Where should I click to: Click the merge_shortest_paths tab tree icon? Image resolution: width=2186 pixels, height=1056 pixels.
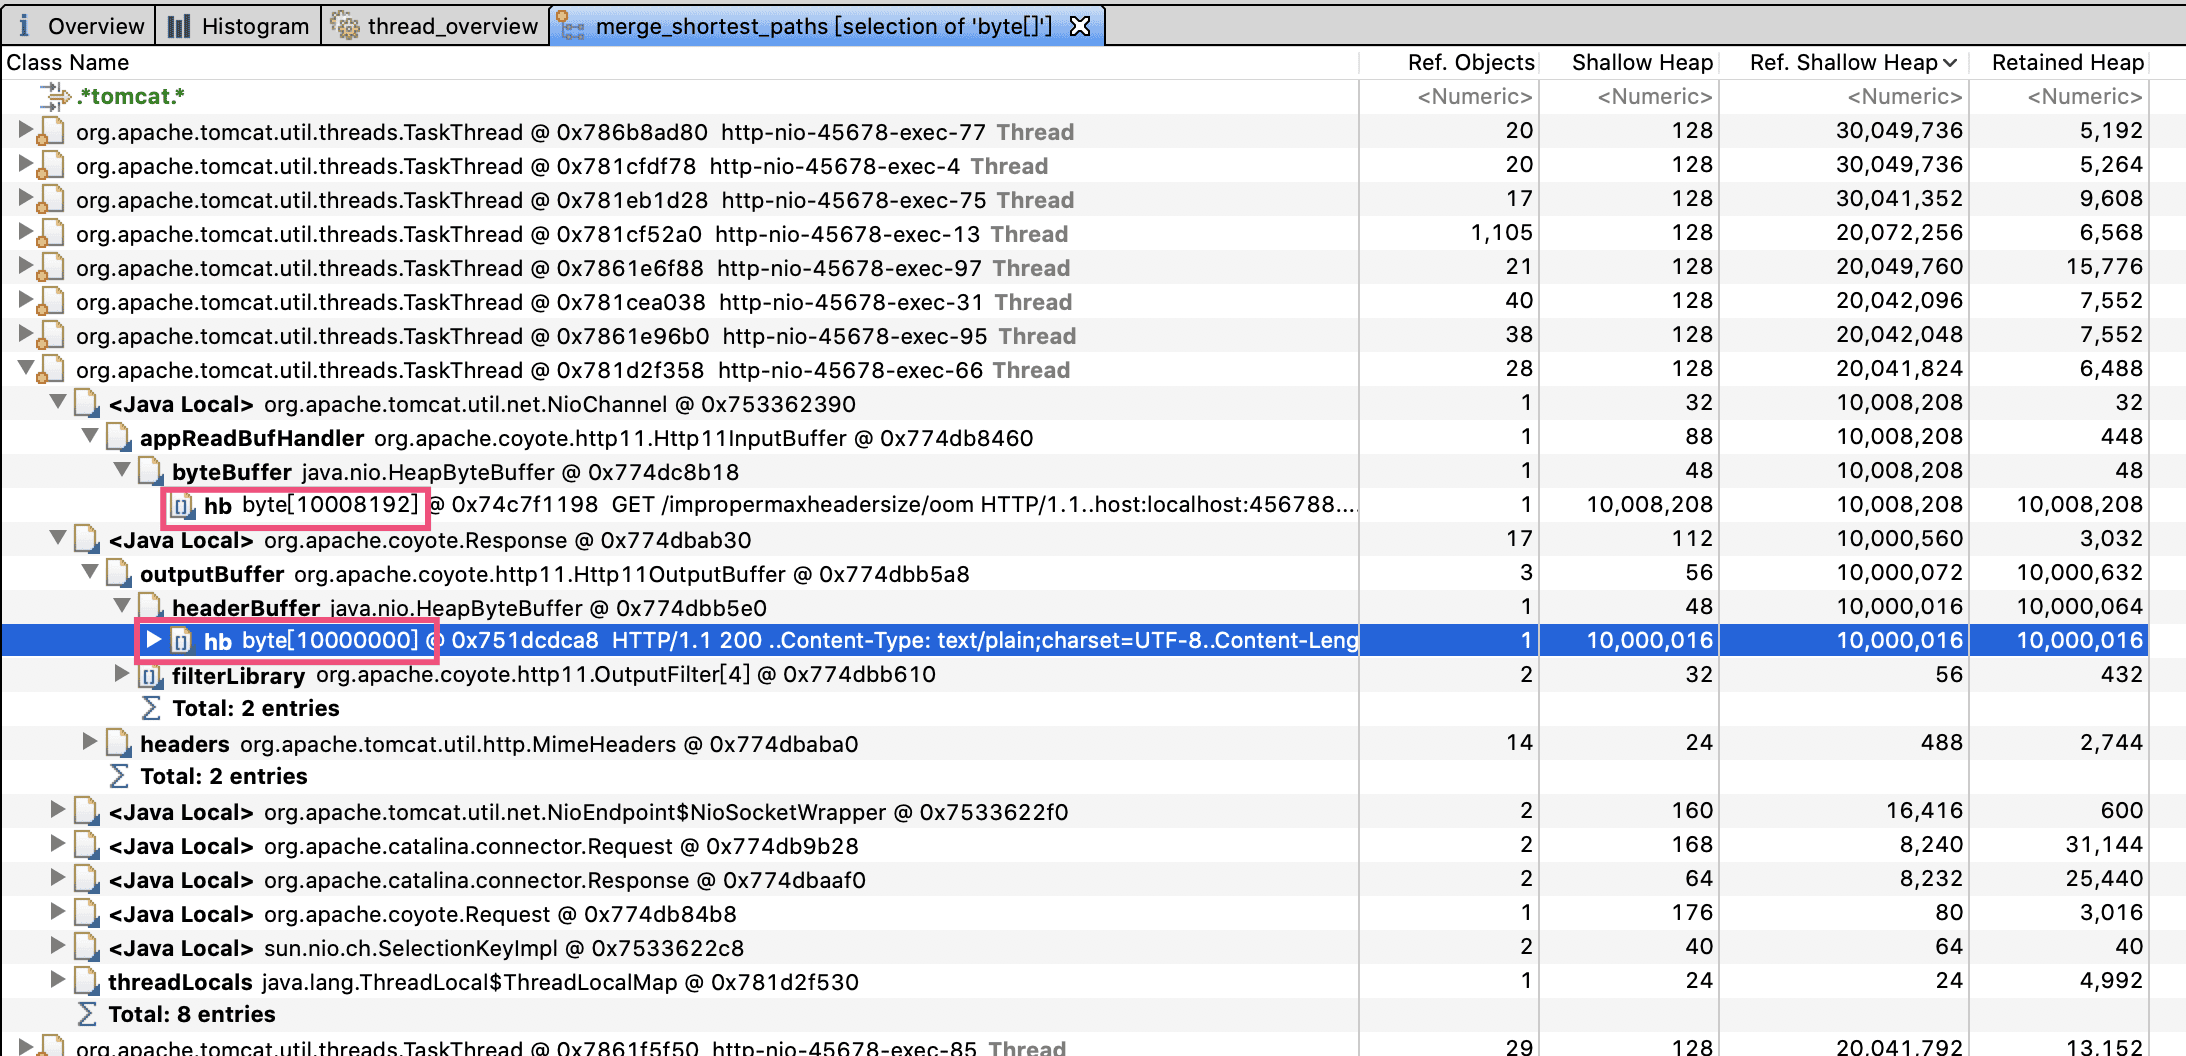tap(572, 26)
